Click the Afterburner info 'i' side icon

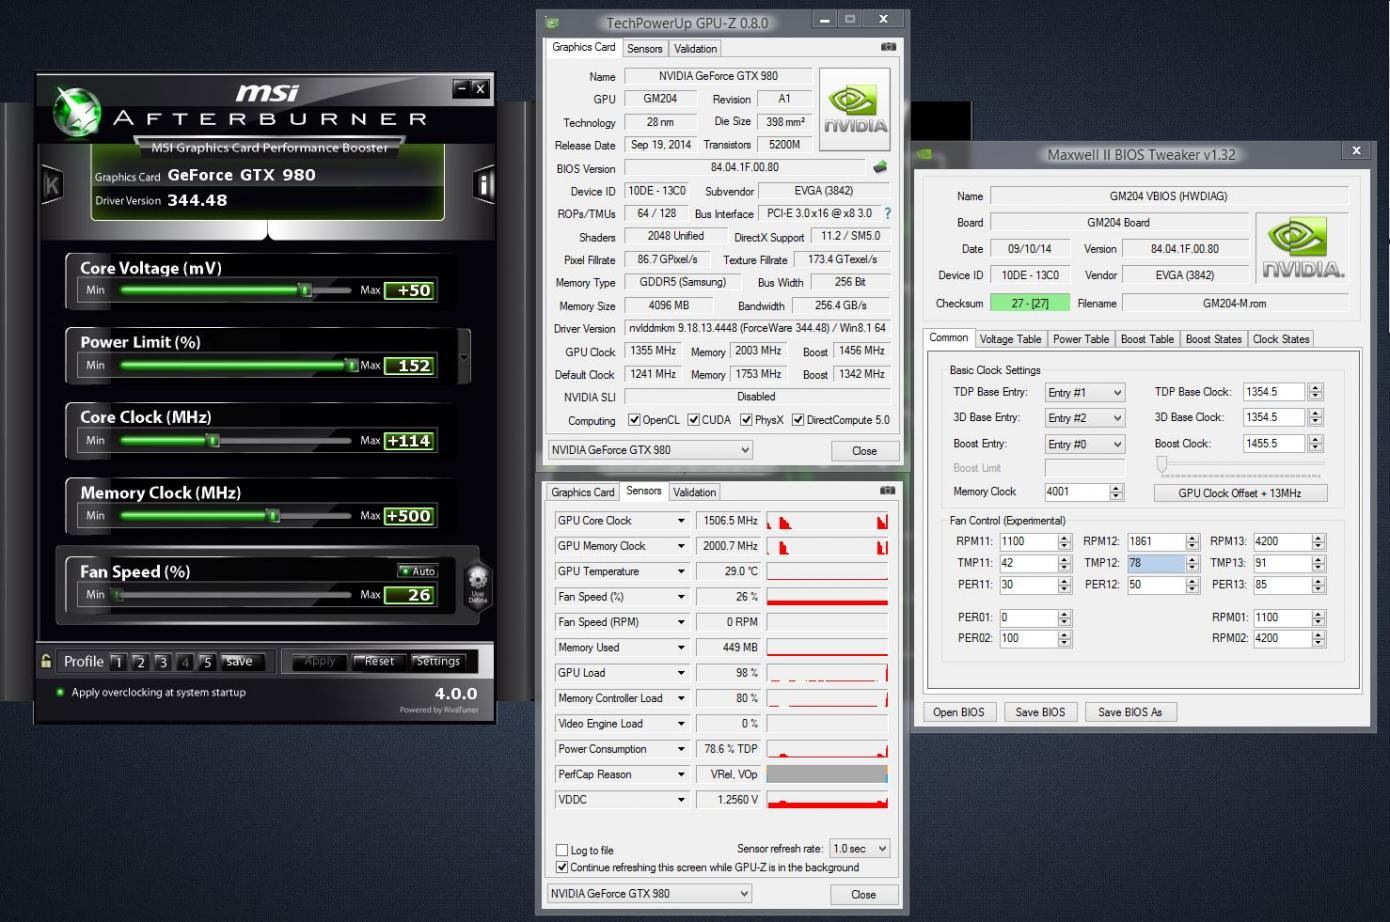coord(484,184)
